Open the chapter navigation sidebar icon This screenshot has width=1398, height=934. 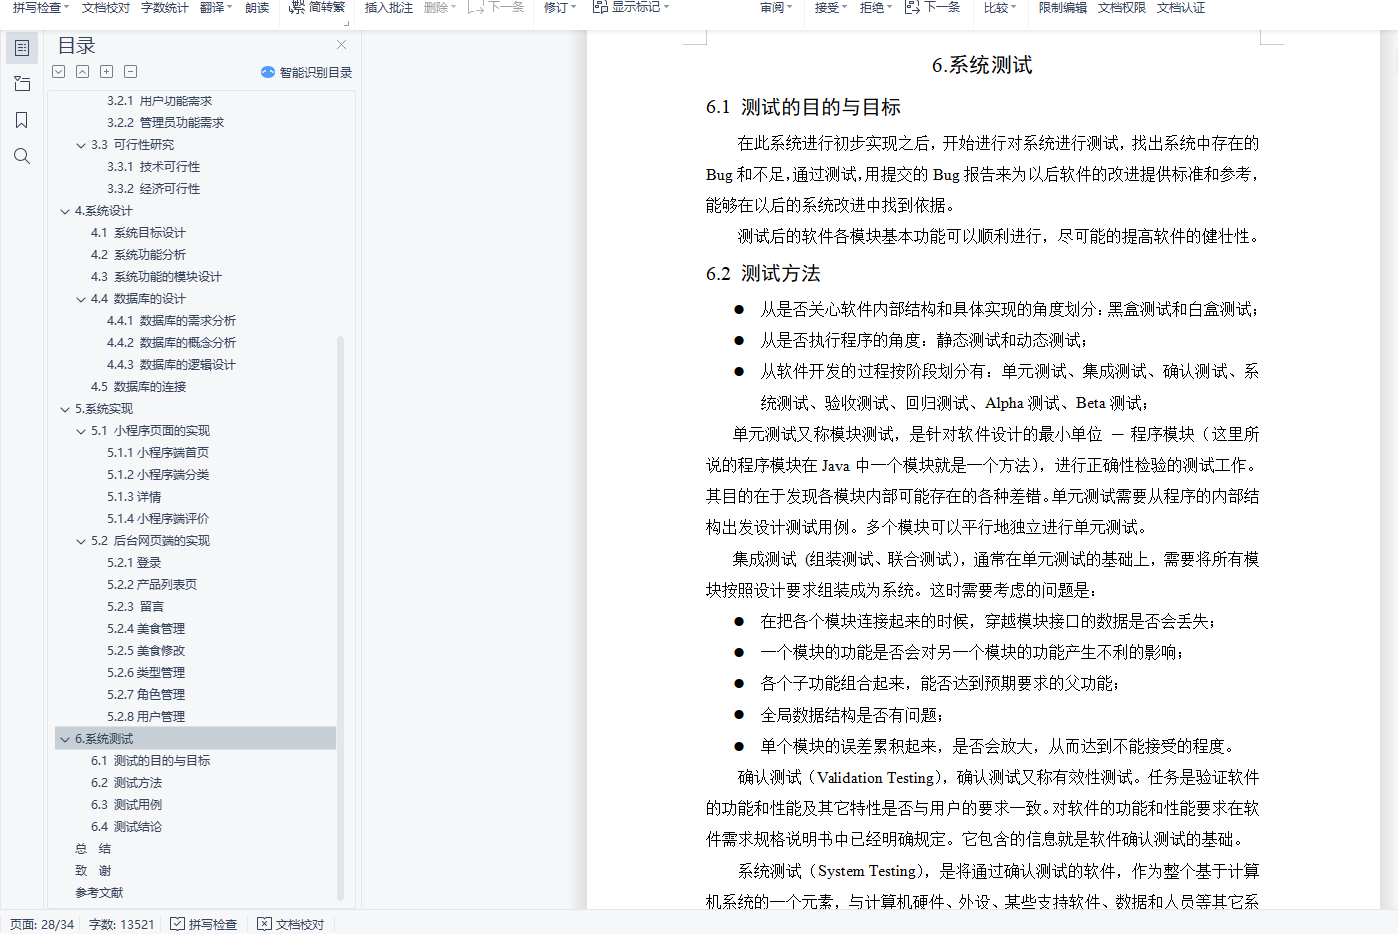tap(22, 84)
